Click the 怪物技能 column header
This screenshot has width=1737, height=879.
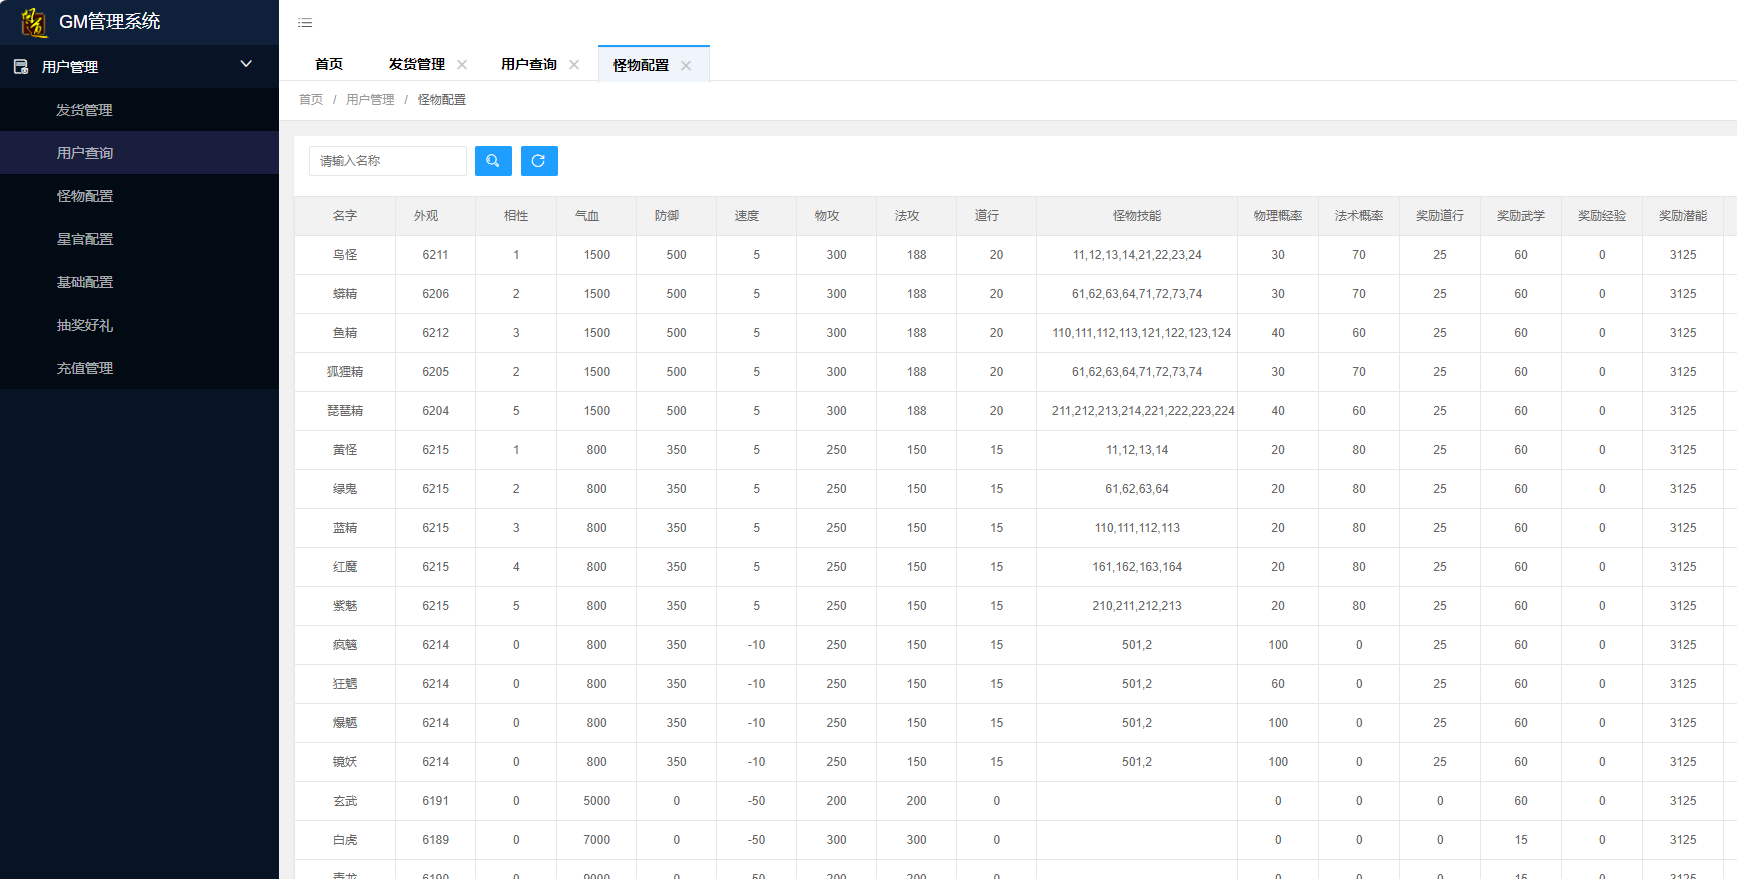click(1137, 216)
